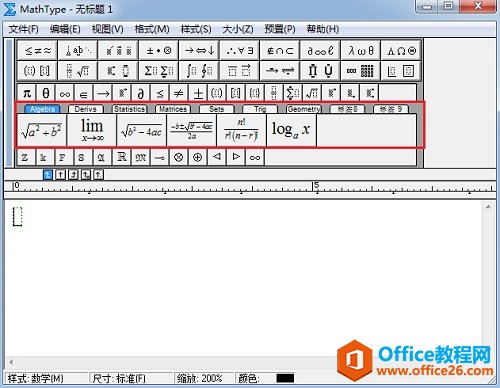Switch to the Trig tab

[x=260, y=109]
